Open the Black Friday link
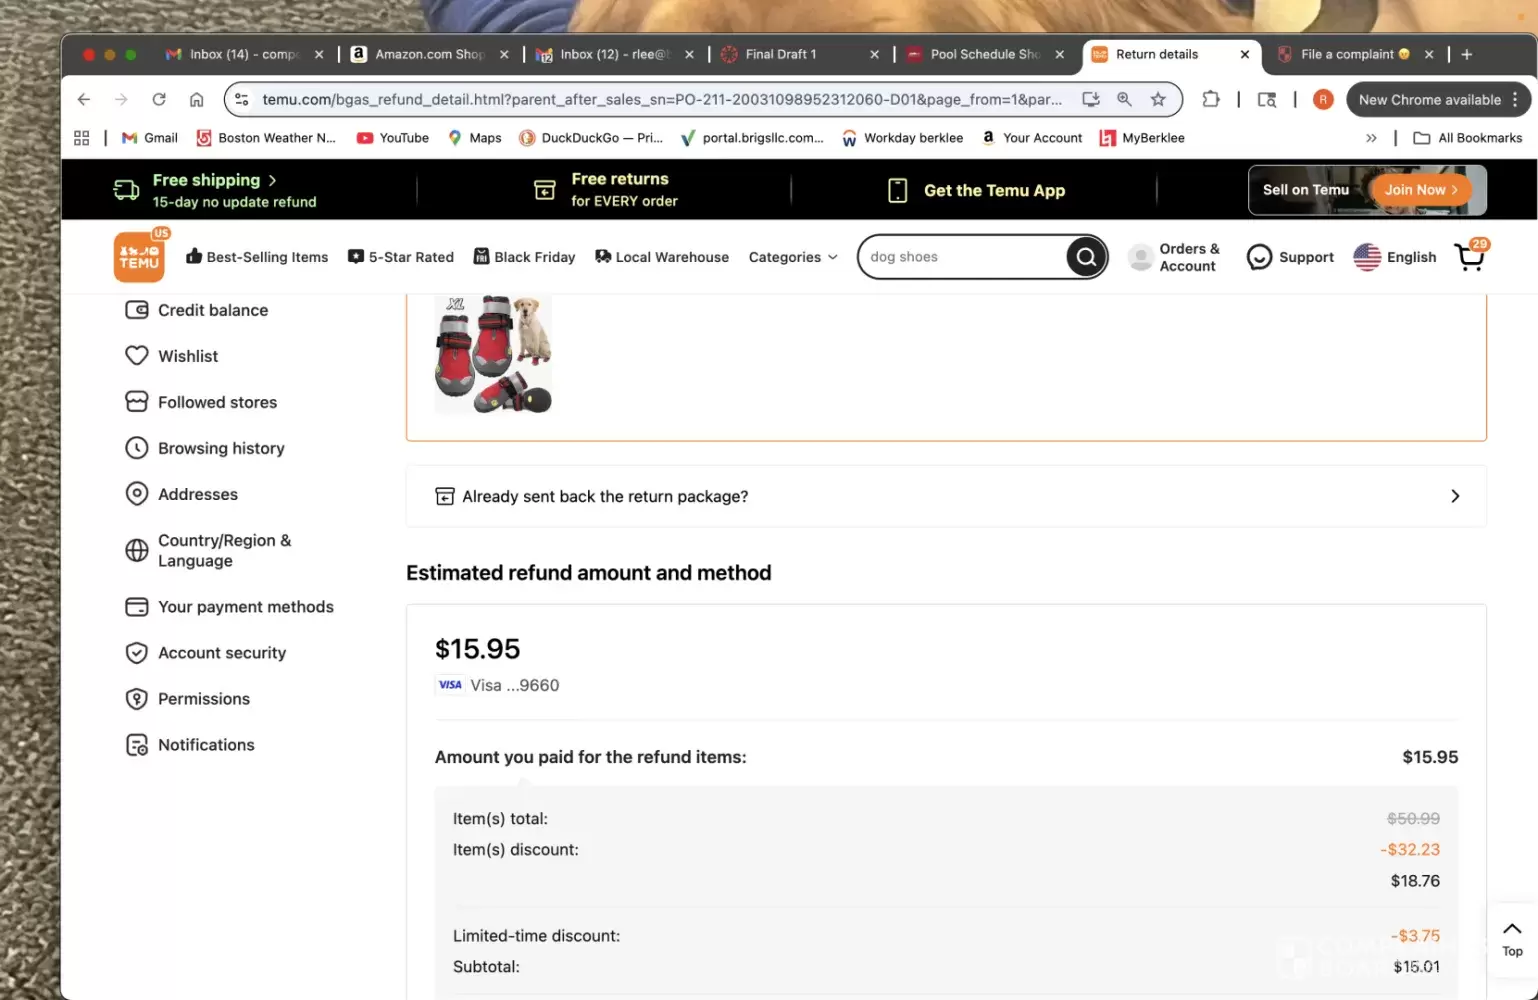This screenshot has width=1538, height=1000. [x=524, y=257]
